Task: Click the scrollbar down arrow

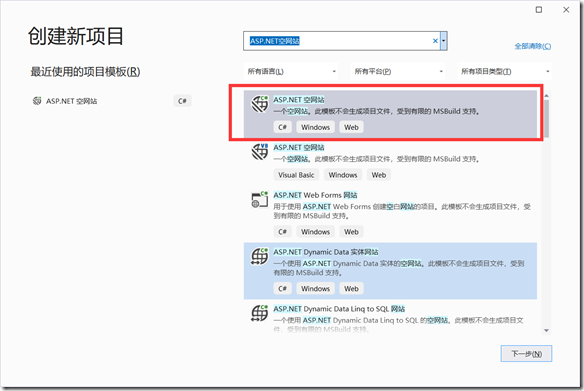Action: (x=546, y=330)
